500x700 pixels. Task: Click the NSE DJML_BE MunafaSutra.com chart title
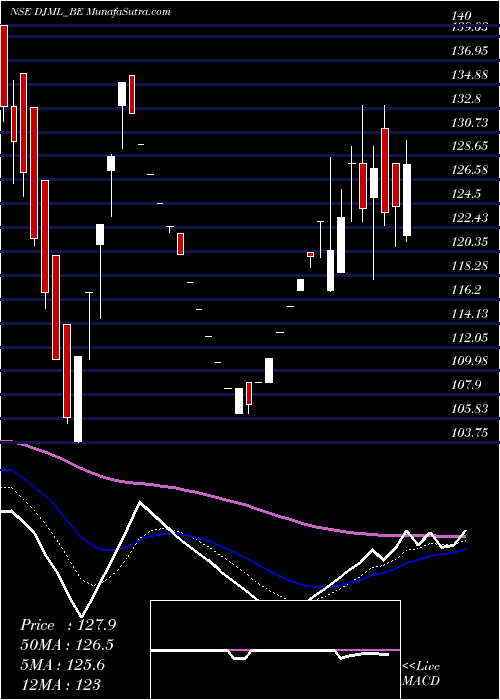click(x=90, y=12)
